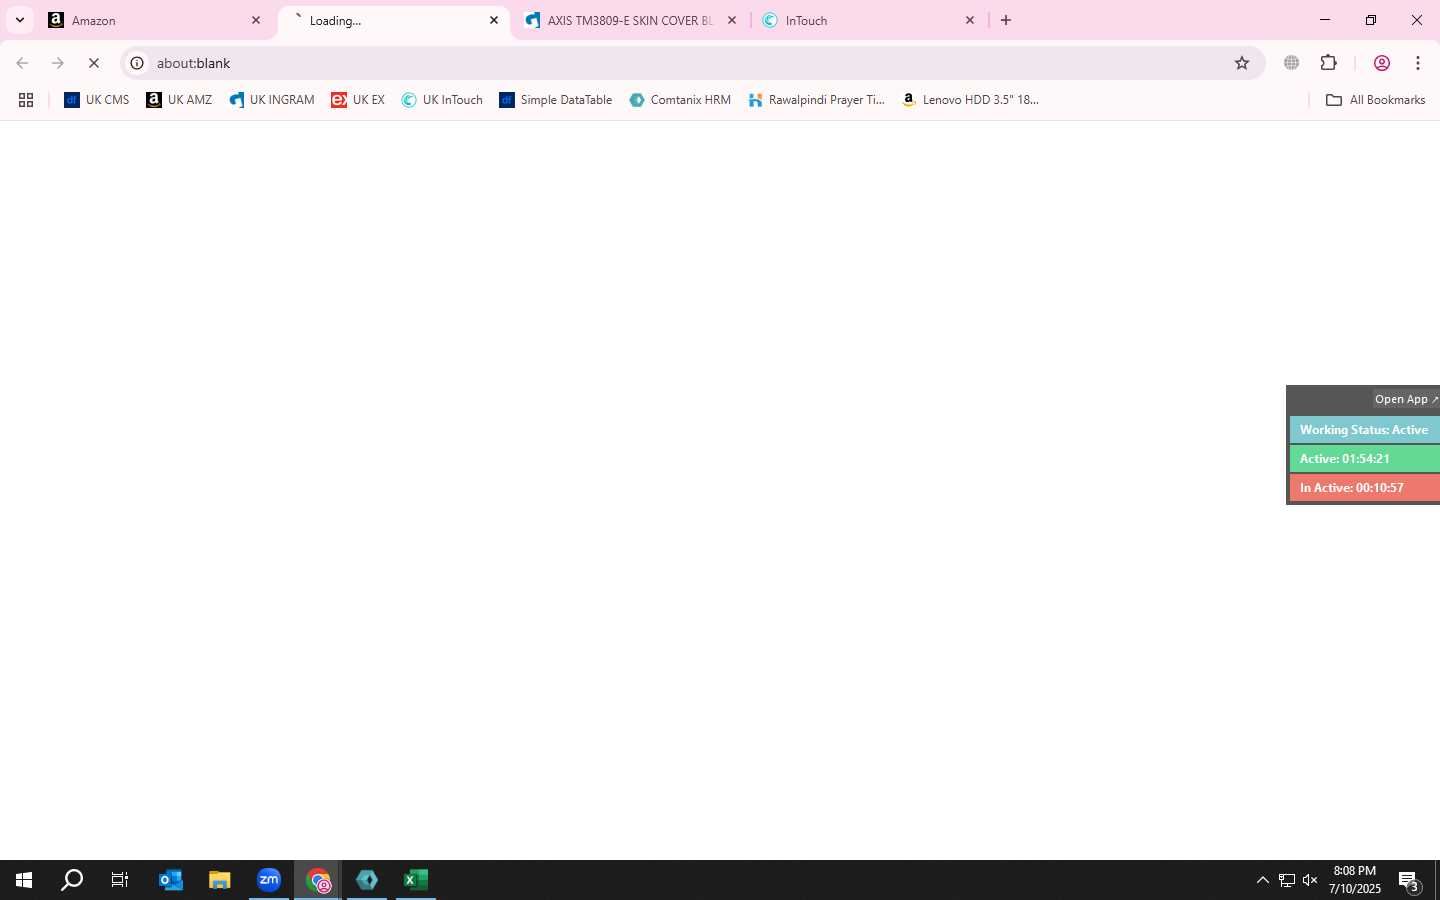1440x900 pixels.
Task: Click the Working Status: Active bar
Action: [x=1365, y=430]
